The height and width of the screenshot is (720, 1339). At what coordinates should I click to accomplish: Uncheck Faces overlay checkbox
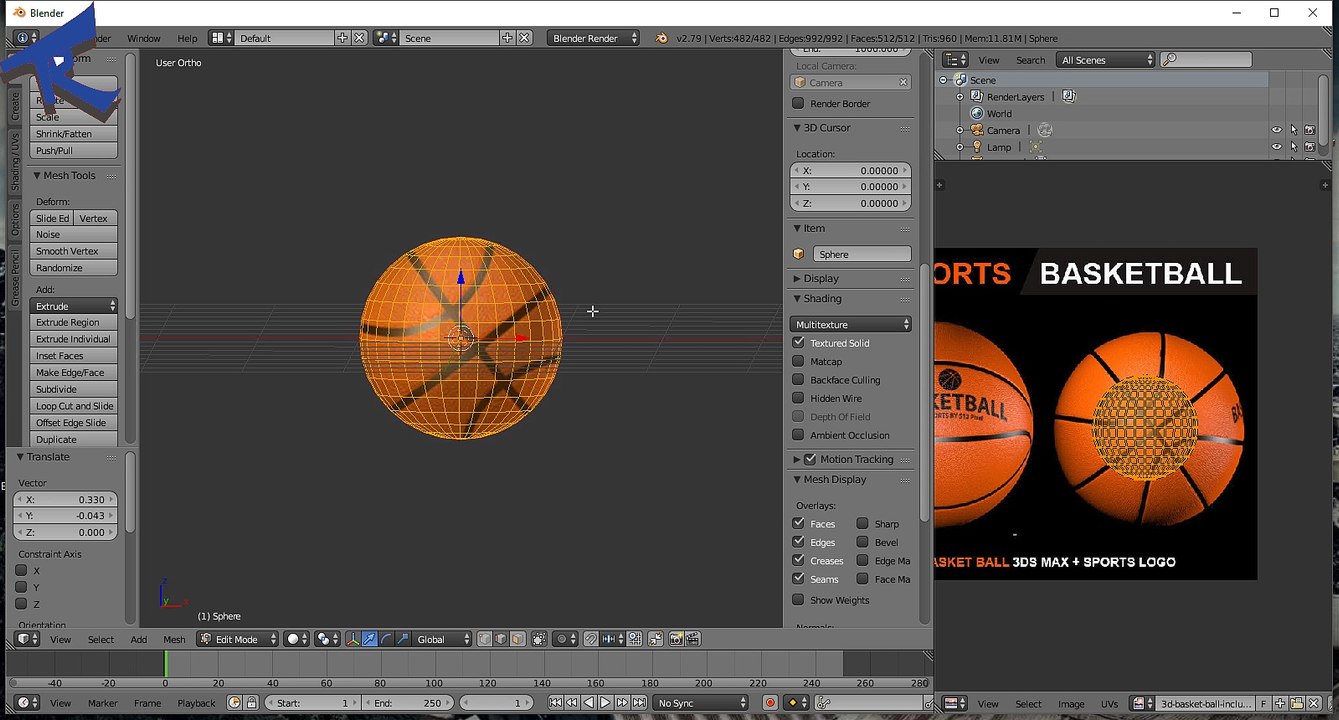(798, 523)
